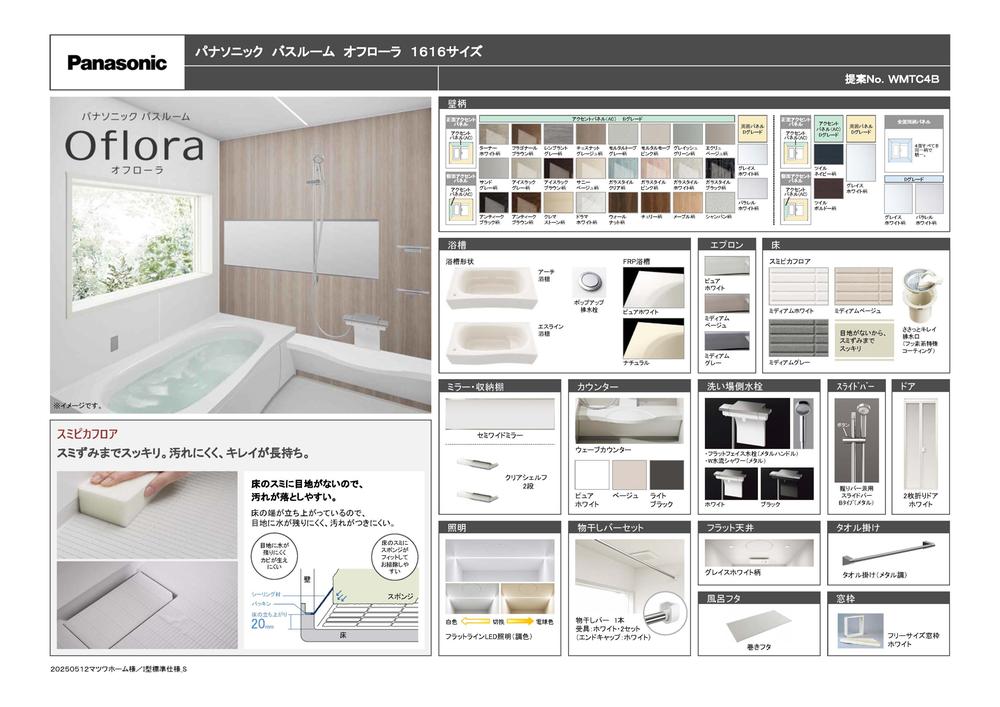Select the チェリー柄 wall pattern swatch
Viewport: 1000px width, 707px height.
[x=656, y=202]
